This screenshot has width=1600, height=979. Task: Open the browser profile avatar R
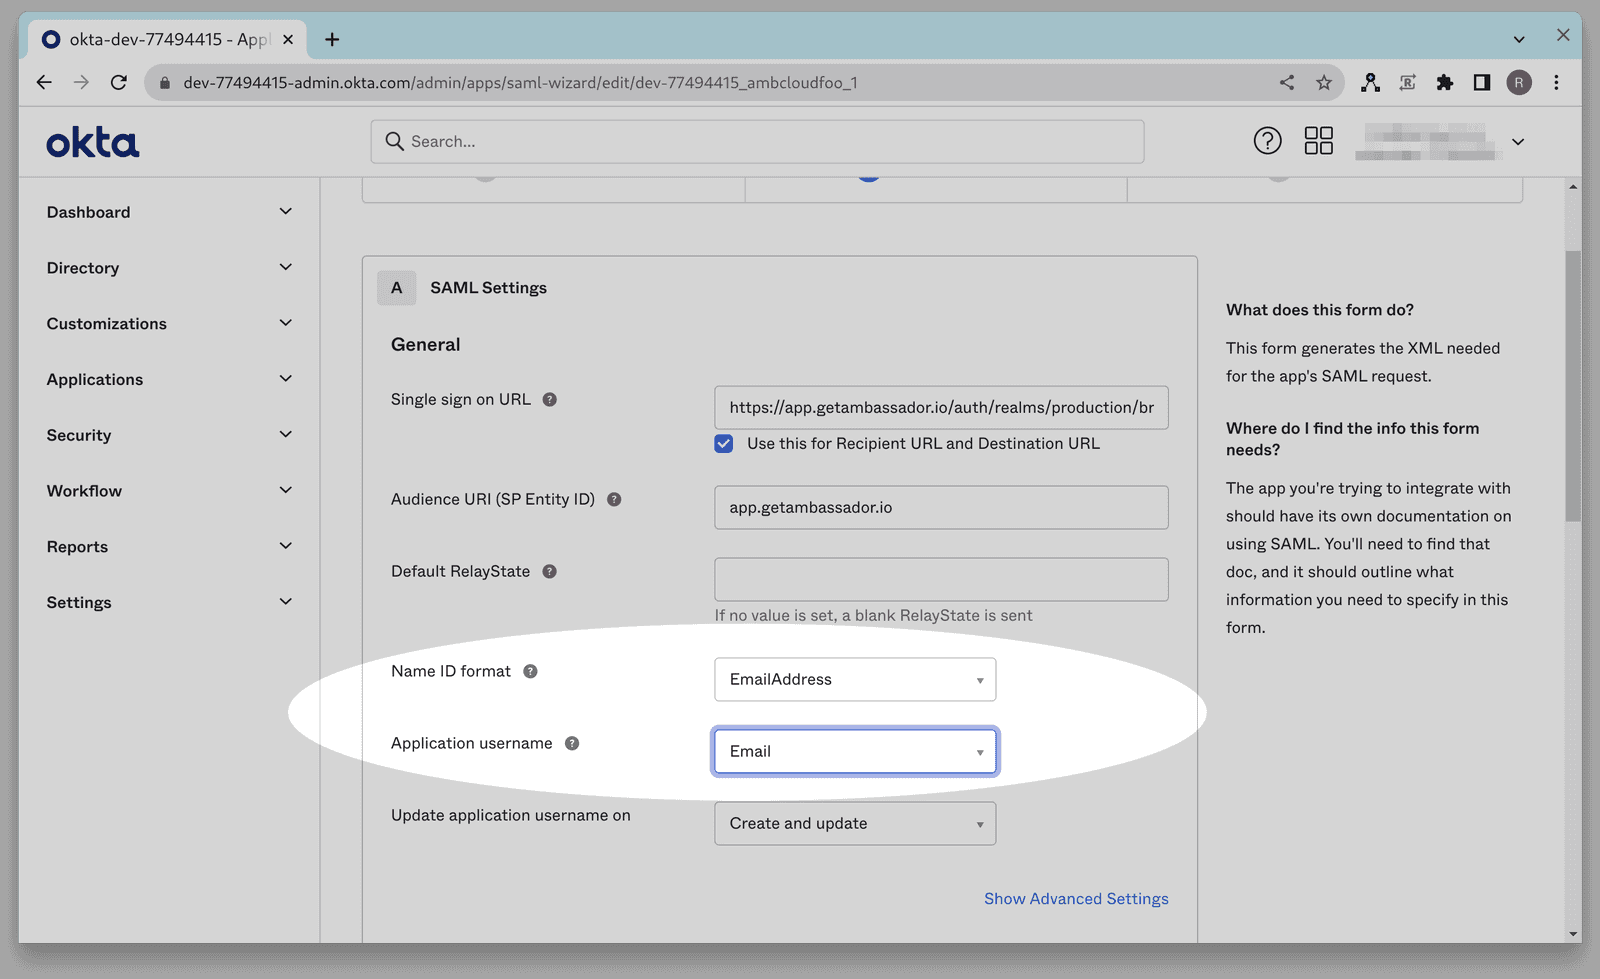coord(1519,82)
